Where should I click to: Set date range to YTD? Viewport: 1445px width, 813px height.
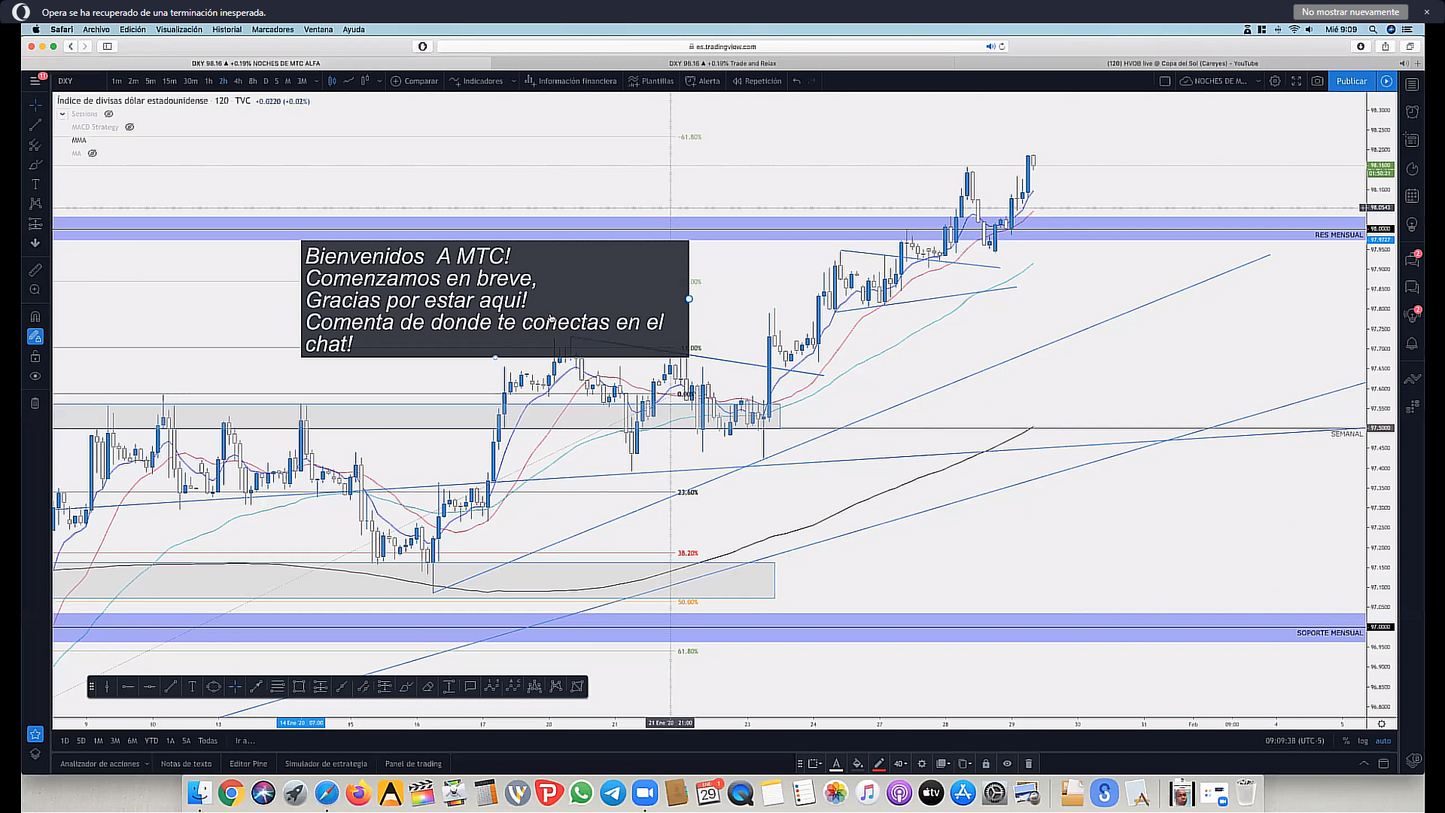(151, 741)
